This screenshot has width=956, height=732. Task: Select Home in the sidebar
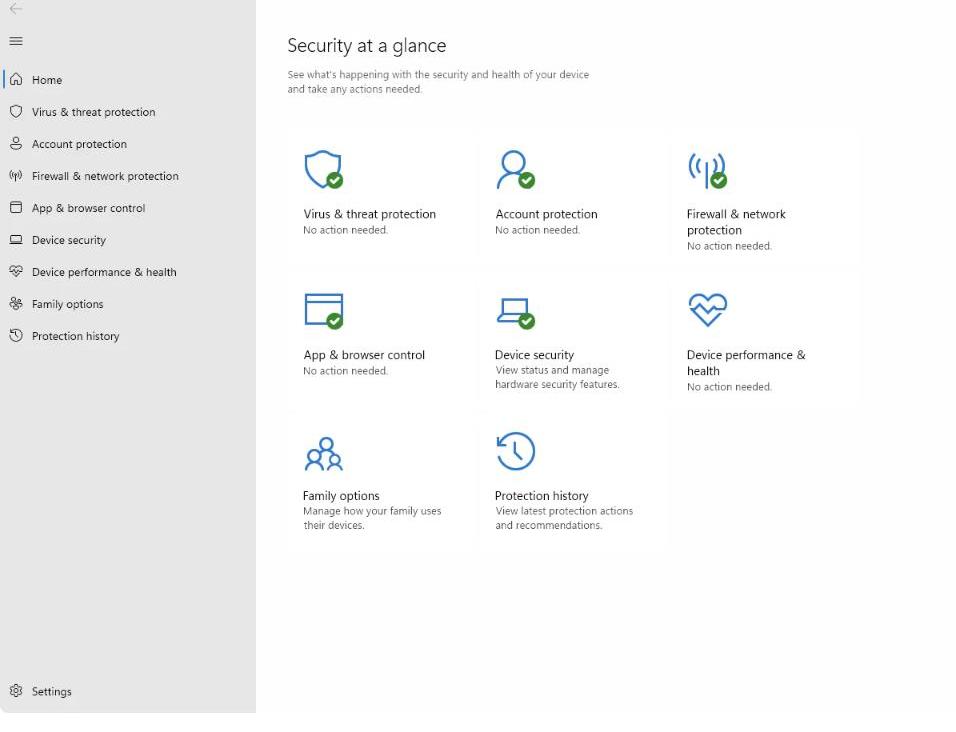pyautogui.click(x=46, y=80)
